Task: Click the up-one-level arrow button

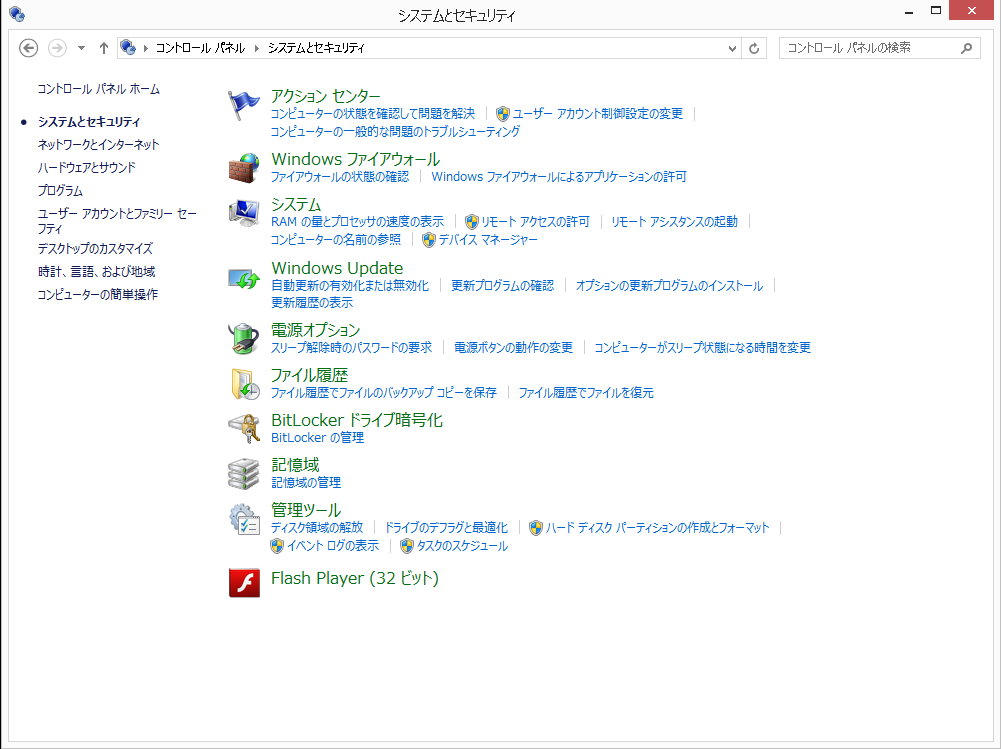Action: click(x=104, y=48)
